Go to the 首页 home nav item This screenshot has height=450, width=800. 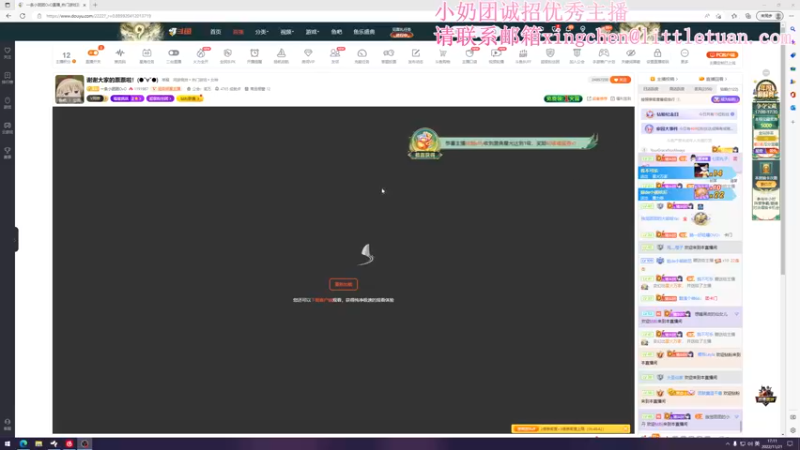pos(215,32)
